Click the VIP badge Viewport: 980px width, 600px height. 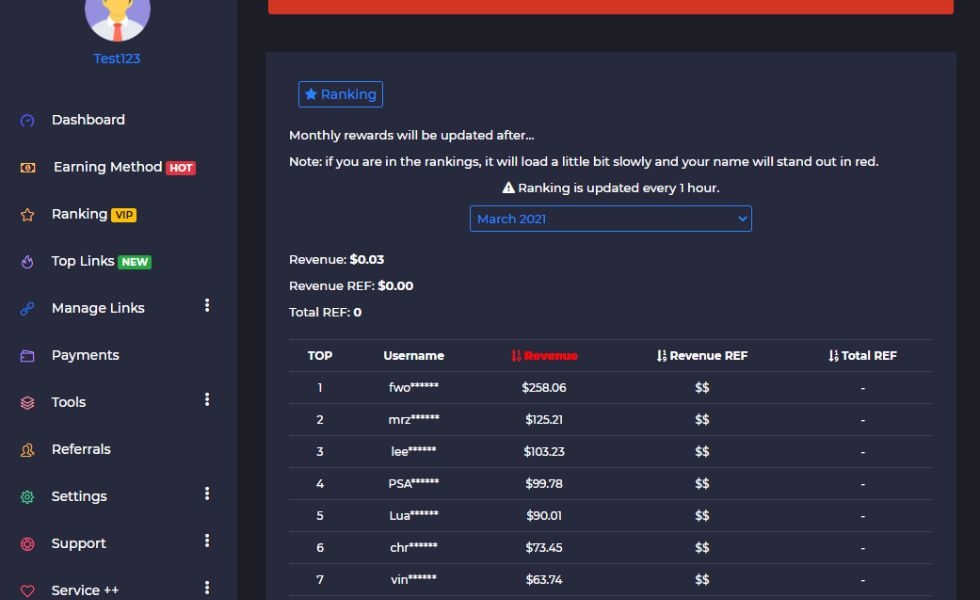pos(124,215)
